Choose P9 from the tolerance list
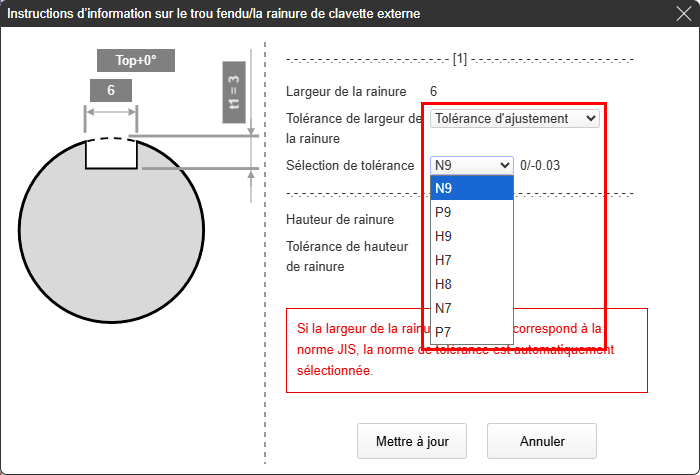Image resolution: width=700 pixels, height=475 pixels. coord(472,212)
